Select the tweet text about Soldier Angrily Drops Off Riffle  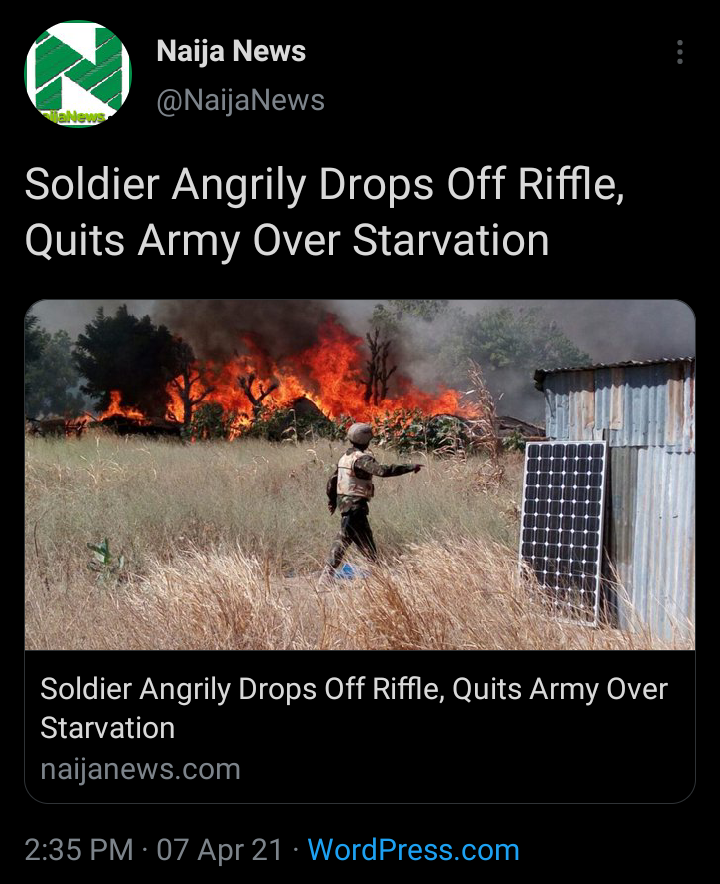[x=325, y=211]
